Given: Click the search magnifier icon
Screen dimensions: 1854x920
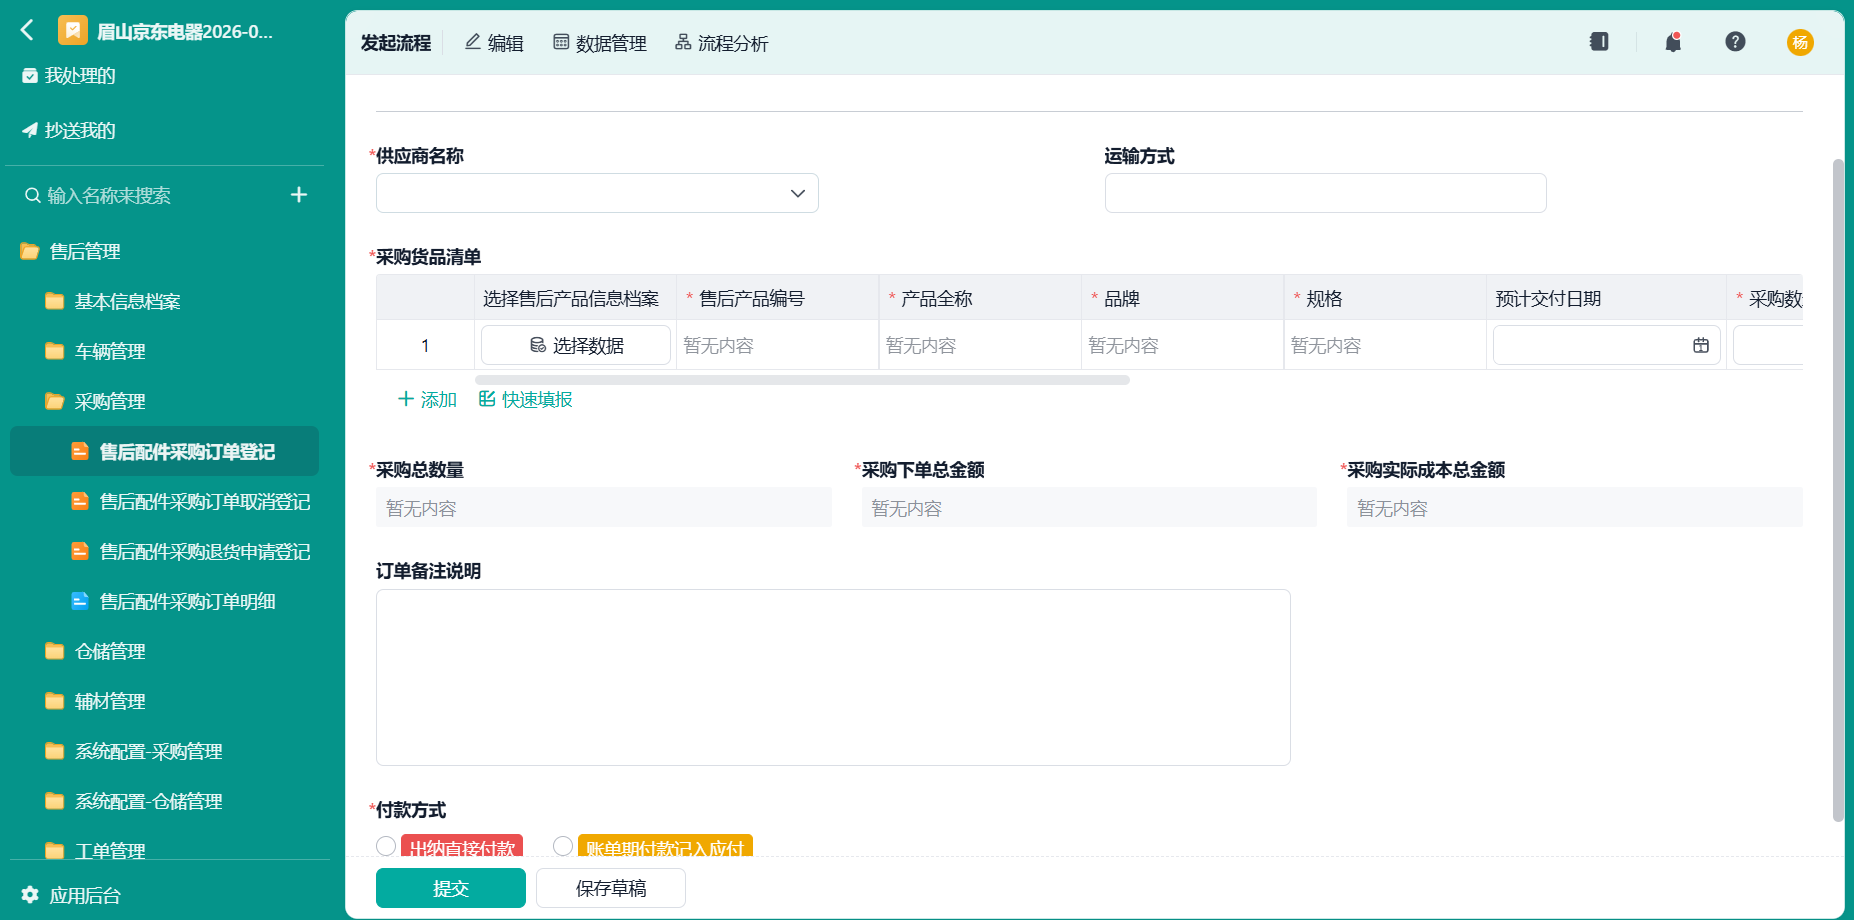Looking at the screenshot, I should 33,195.
